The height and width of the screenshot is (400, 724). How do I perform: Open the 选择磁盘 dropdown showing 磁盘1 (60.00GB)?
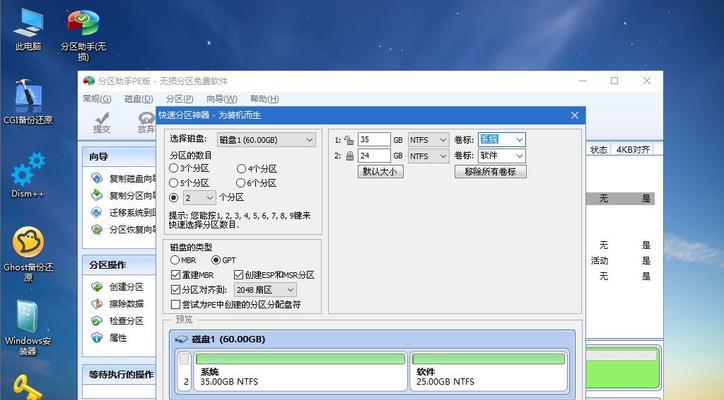(x=266, y=139)
